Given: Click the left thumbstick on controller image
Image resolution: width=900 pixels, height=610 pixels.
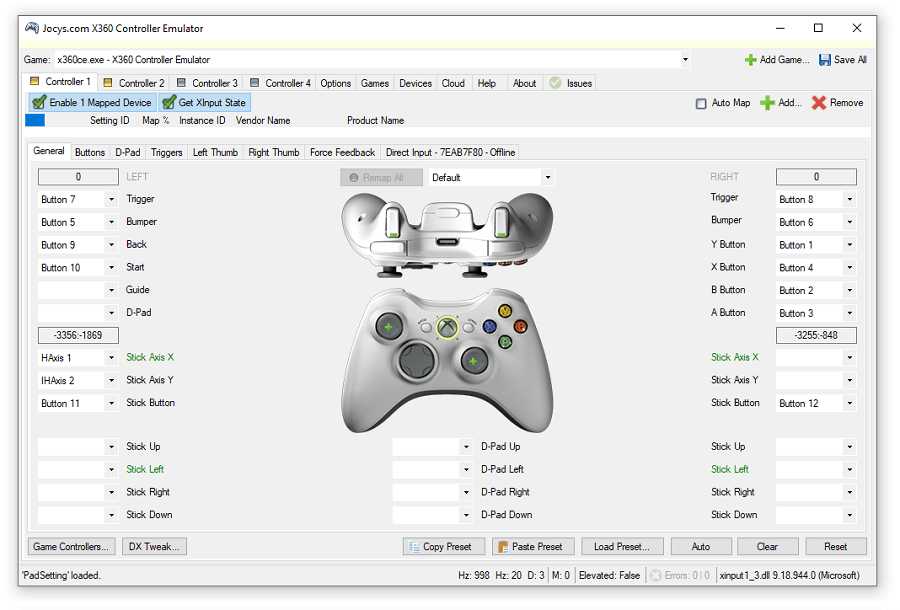Looking at the screenshot, I should point(389,327).
